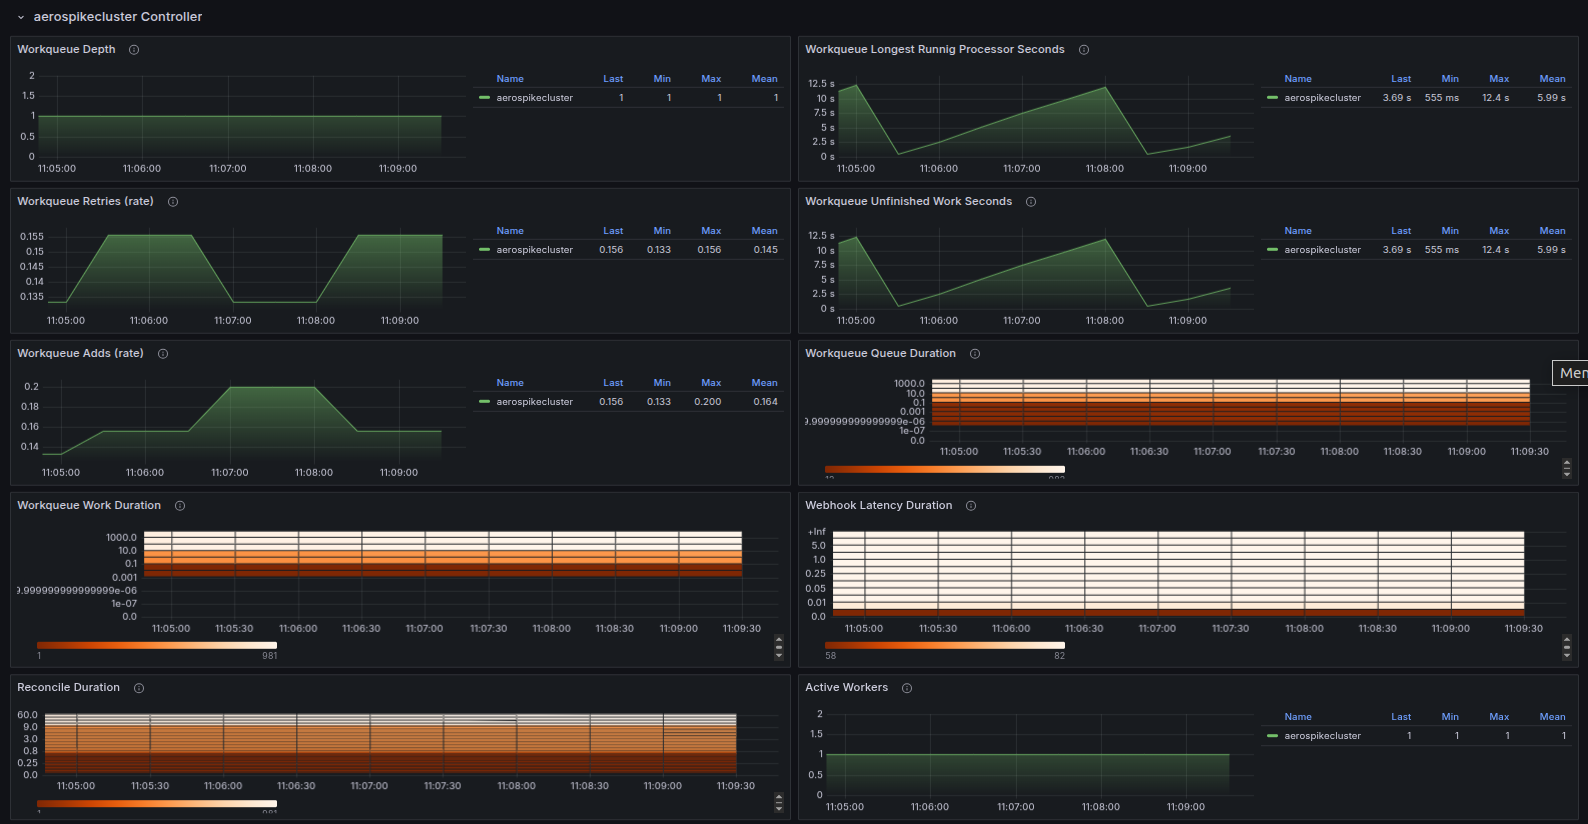Toggle aerospikecluster series in Workqueue Depth legend

535,98
